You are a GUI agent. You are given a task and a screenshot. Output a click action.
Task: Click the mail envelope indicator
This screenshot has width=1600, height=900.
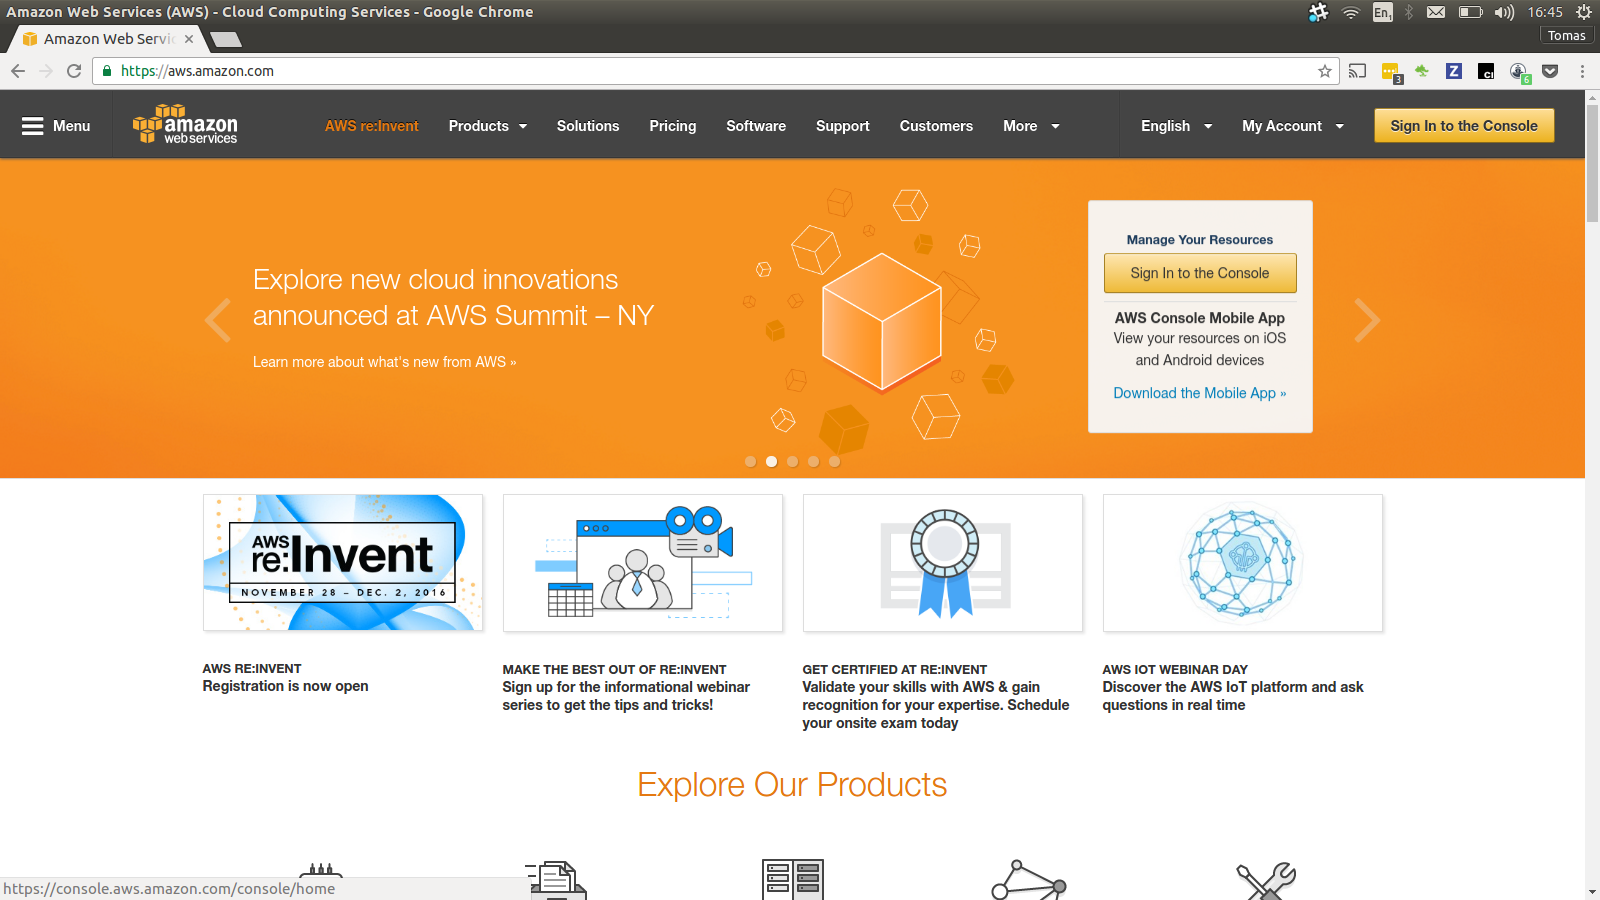click(x=1436, y=12)
